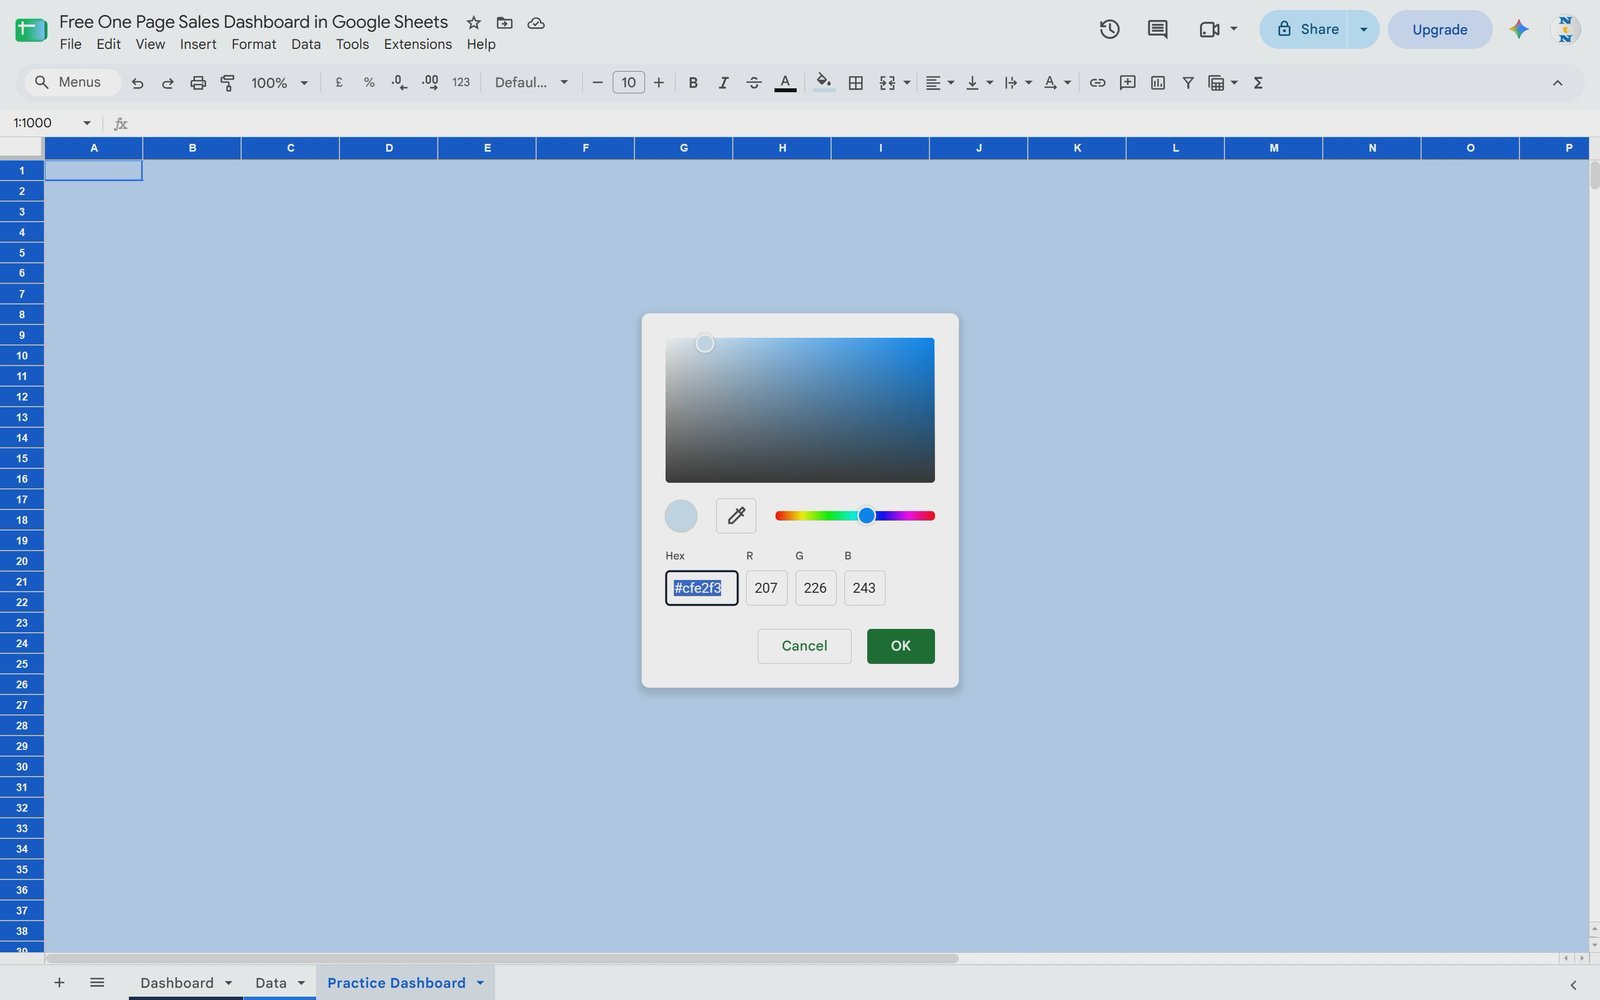Open all comments icon
The image size is (1600, 1000).
[x=1157, y=29]
